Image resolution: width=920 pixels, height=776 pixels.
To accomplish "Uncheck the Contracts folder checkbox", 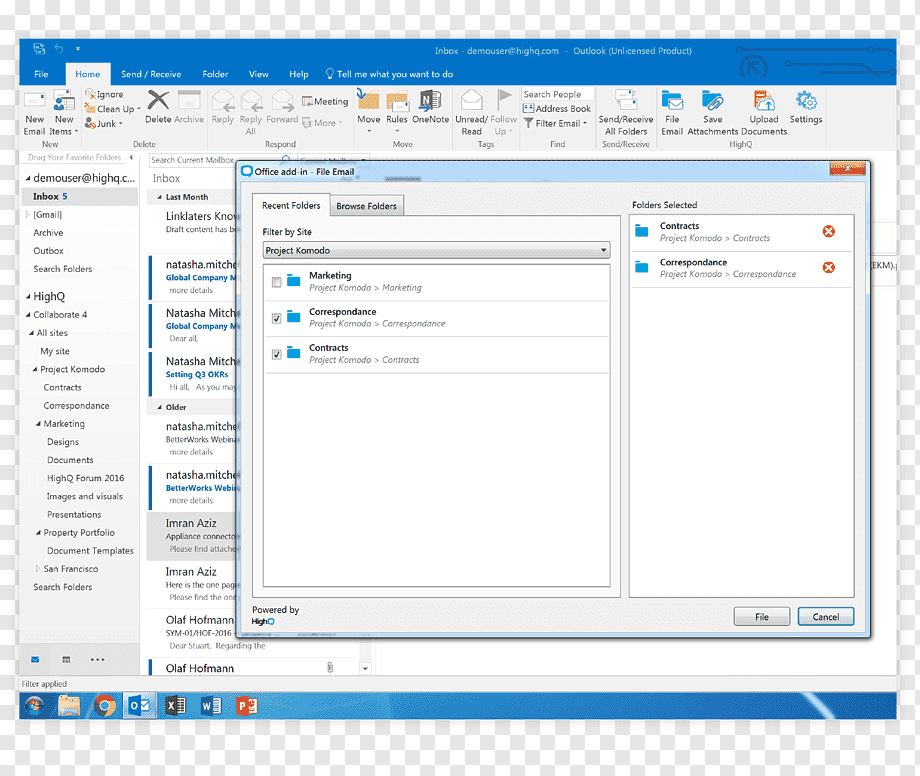I will tap(276, 354).
